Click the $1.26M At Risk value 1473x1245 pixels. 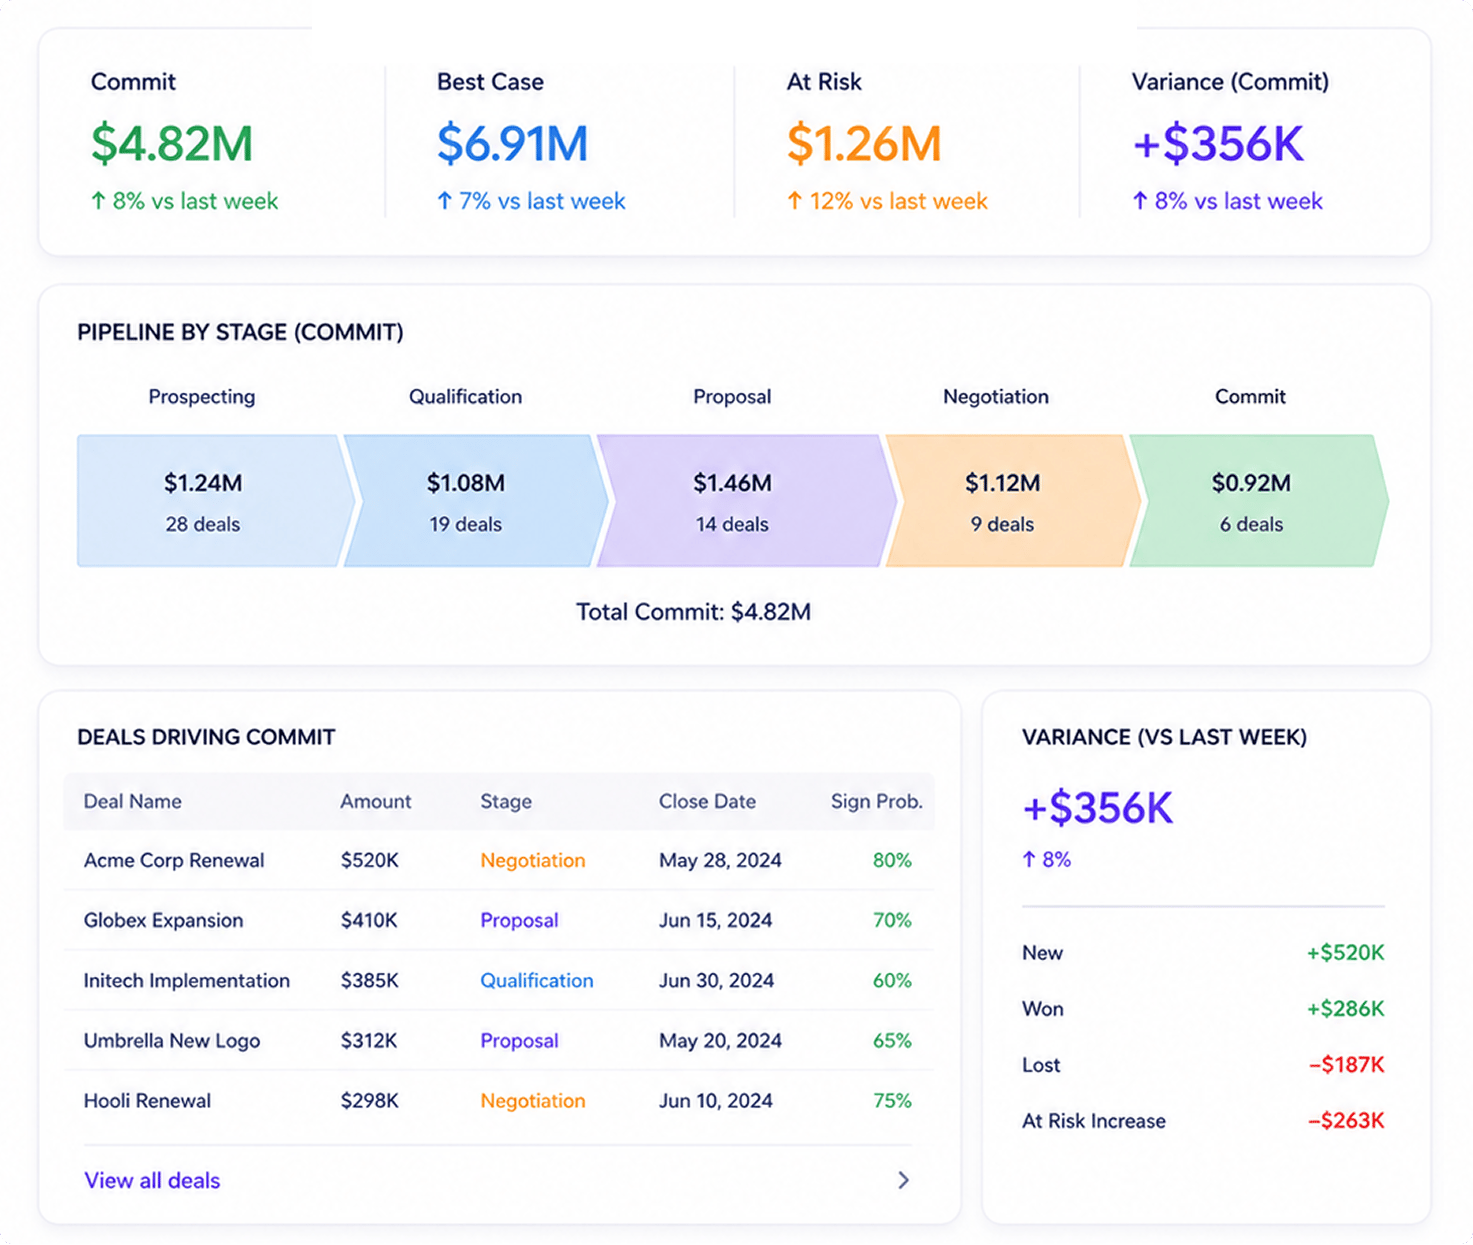pyautogui.click(x=864, y=143)
